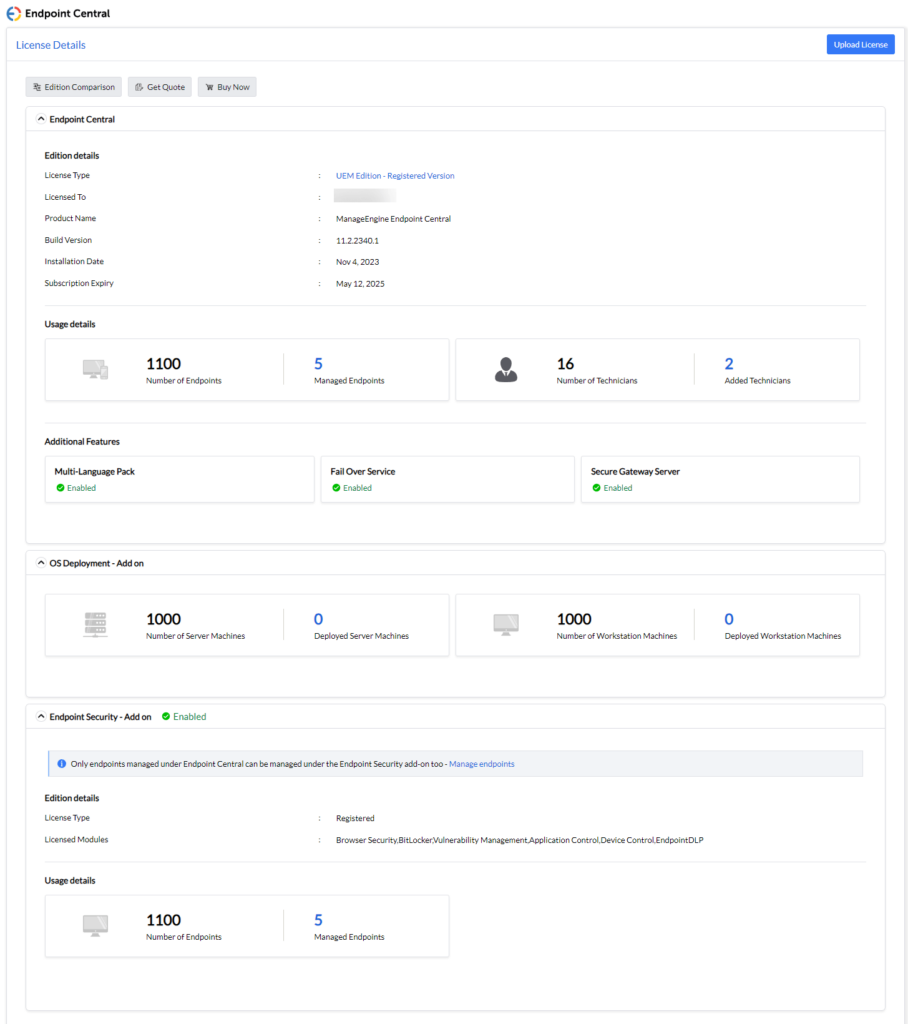Image resolution: width=908 pixels, height=1024 pixels.
Task: Click the Installation Date Nov 4, 2023
Action: pos(357,262)
